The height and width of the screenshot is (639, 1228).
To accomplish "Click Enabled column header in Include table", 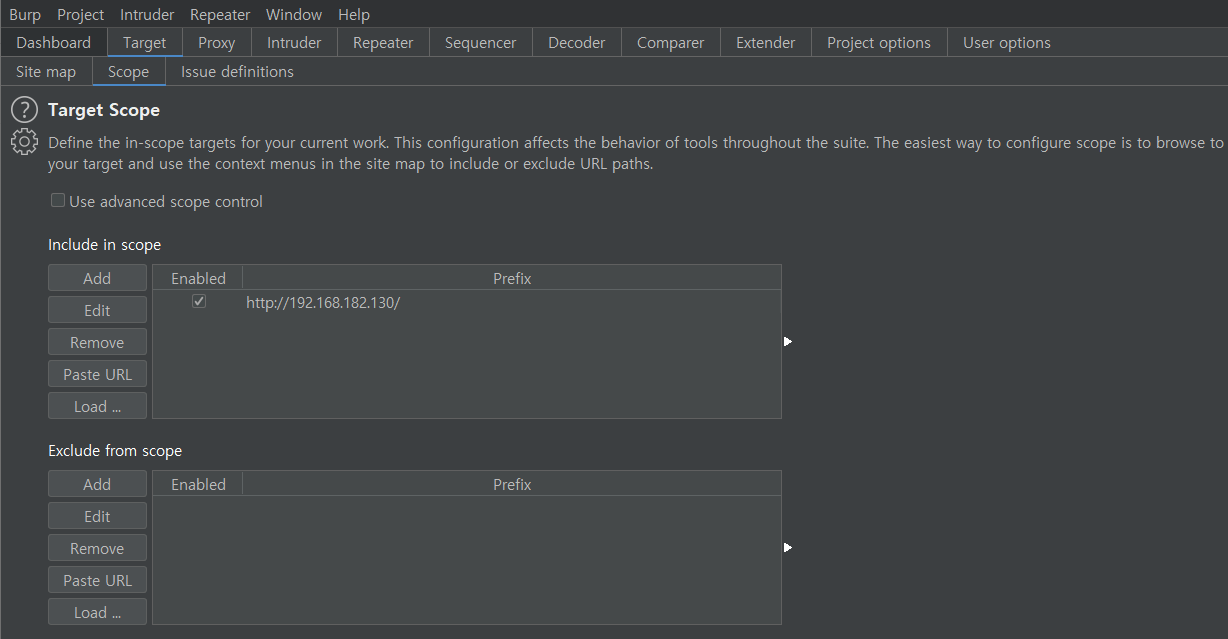I will tap(198, 278).
